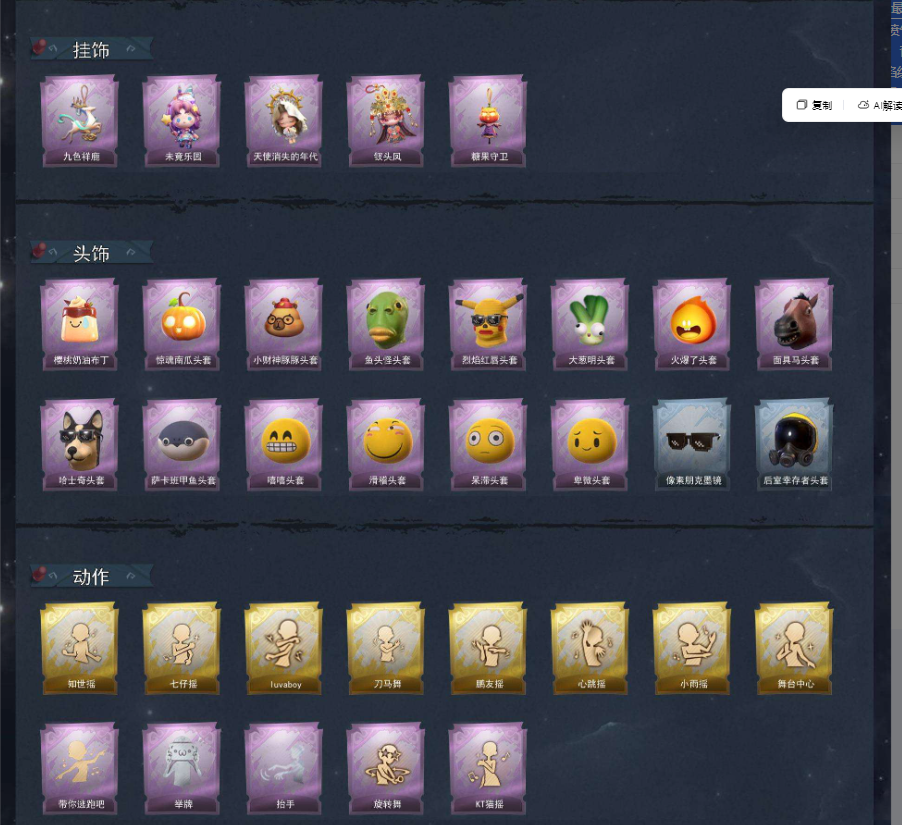The width and height of the screenshot is (902, 825).
Task: Open the 像素朋克墨镜 pixel sunglasses item
Action: tap(693, 445)
